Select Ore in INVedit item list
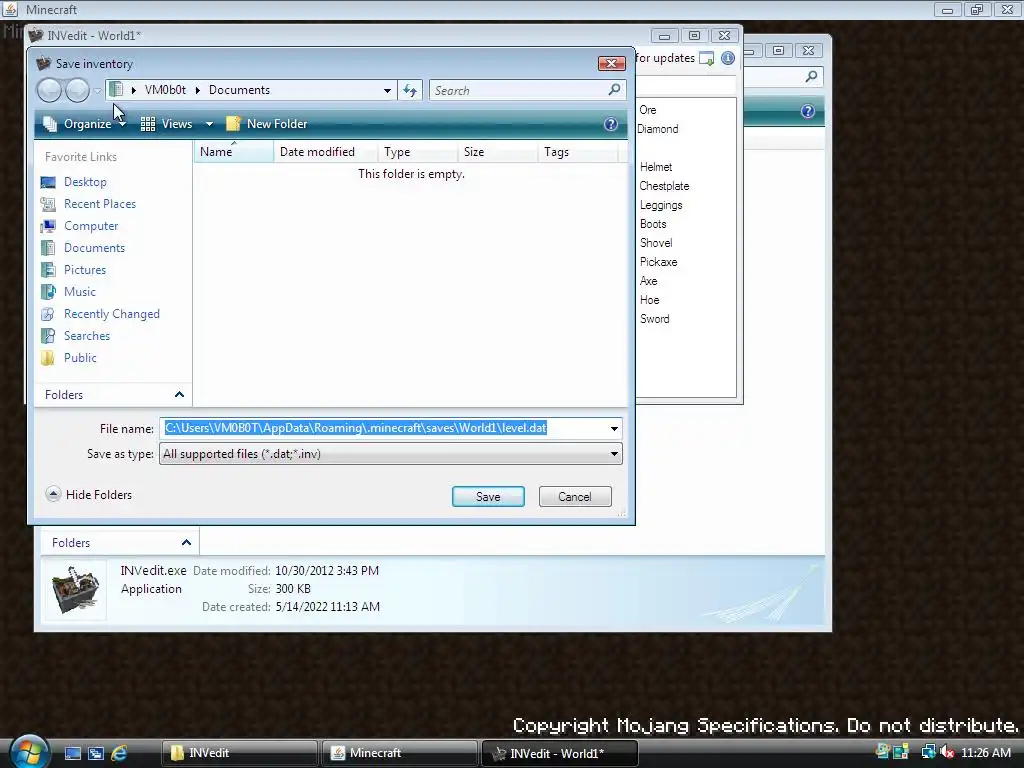 648,110
